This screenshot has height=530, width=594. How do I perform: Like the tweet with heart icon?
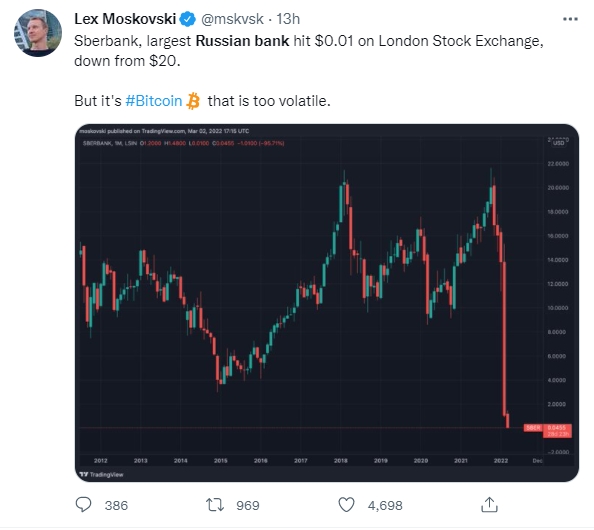click(x=346, y=505)
